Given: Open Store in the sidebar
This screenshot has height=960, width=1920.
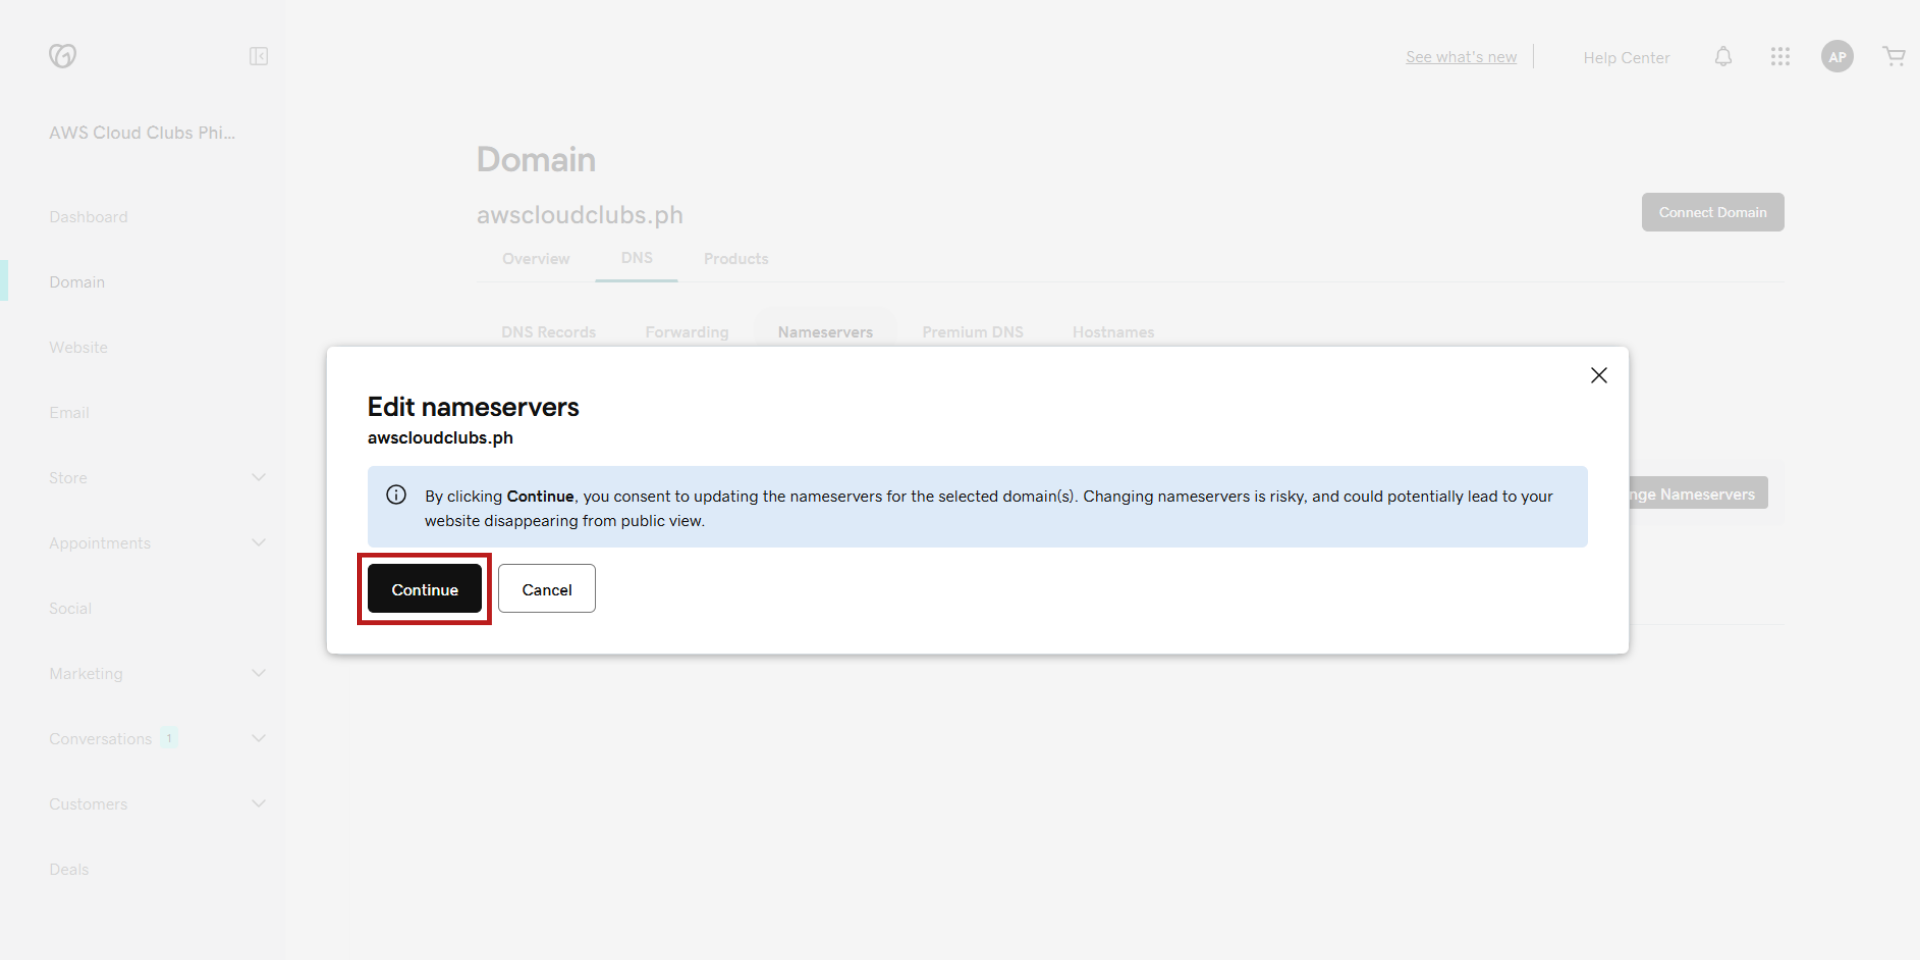Looking at the screenshot, I should 68,478.
